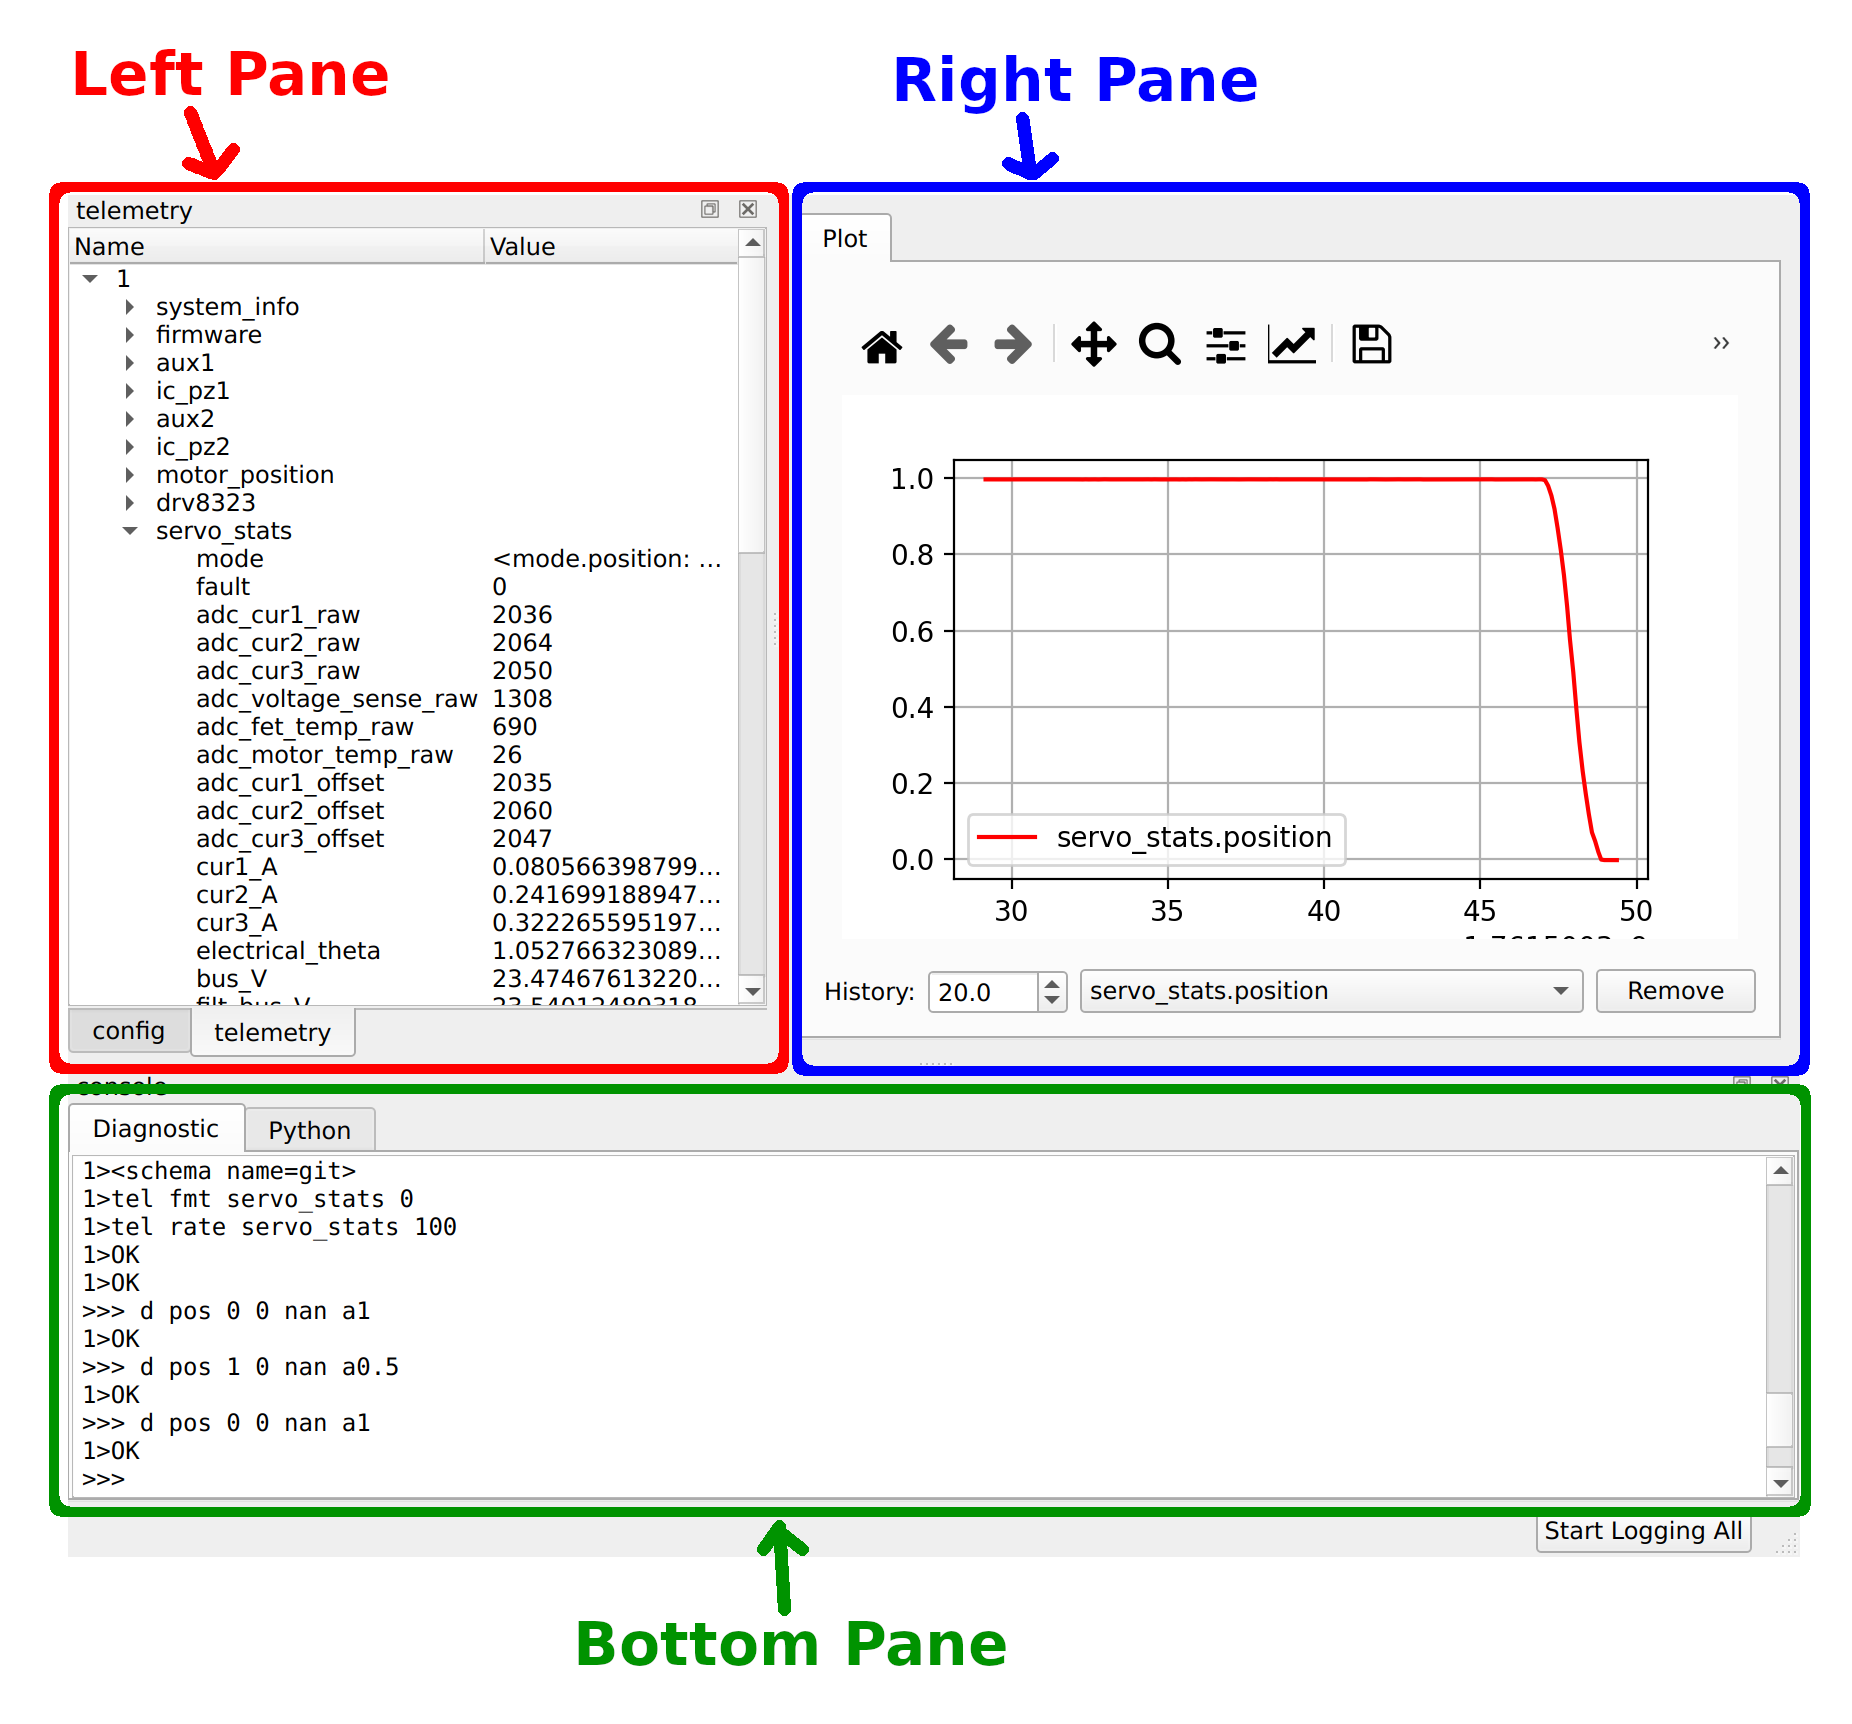The height and width of the screenshot is (1724, 1852).
Task: Collapse the servo_stats tree node
Action: [130, 531]
